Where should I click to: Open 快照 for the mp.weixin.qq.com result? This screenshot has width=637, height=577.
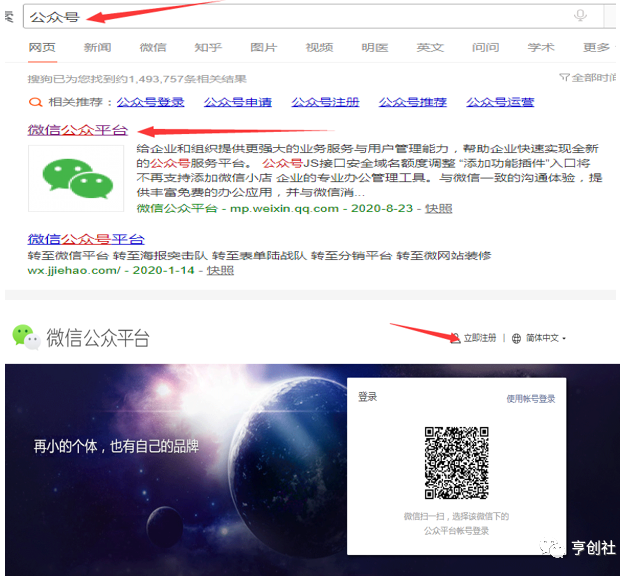coord(438,208)
